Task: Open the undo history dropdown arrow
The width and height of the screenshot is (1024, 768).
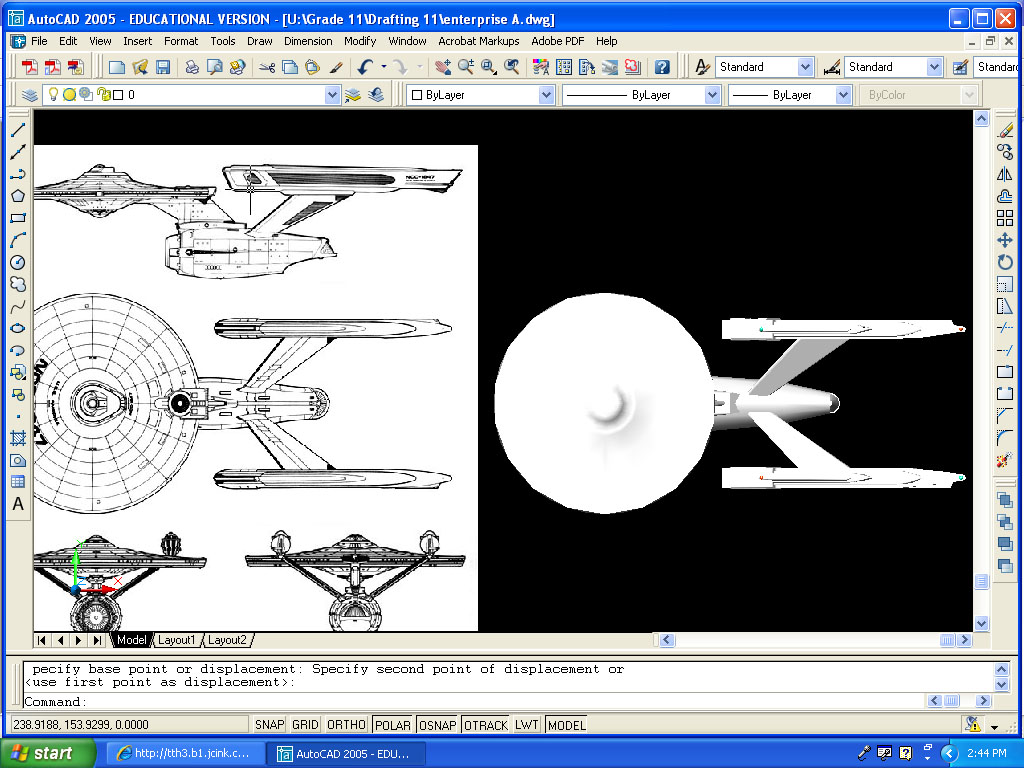Action: (x=384, y=67)
